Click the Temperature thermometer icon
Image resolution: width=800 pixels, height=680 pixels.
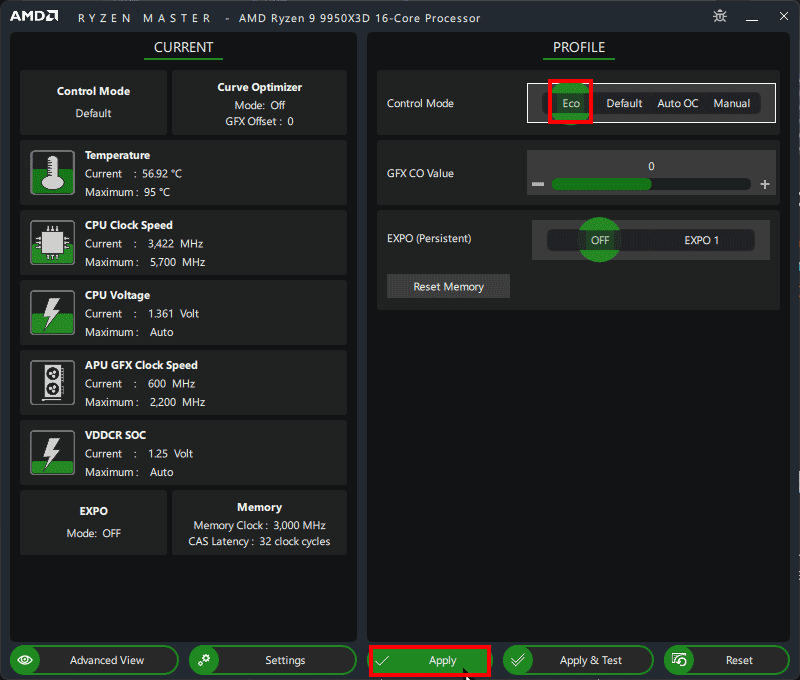click(53, 172)
